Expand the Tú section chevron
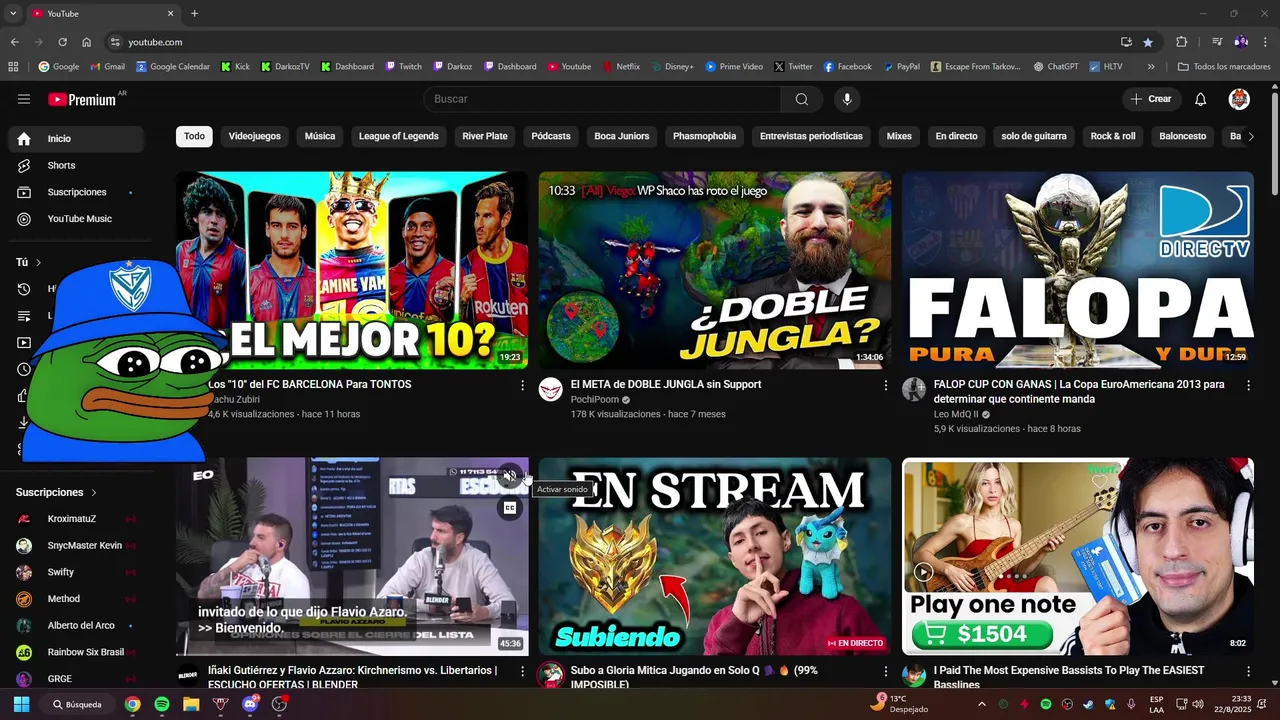Viewport: 1280px width, 720px height. tap(38, 263)
